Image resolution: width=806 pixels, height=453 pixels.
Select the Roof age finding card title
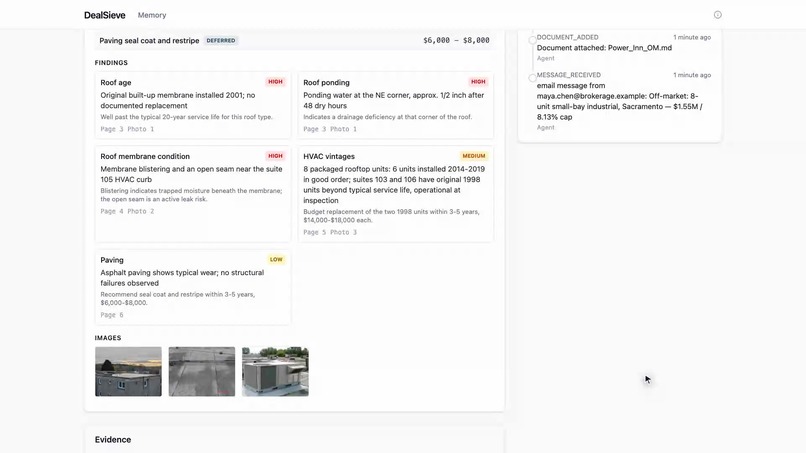(116, 82)
